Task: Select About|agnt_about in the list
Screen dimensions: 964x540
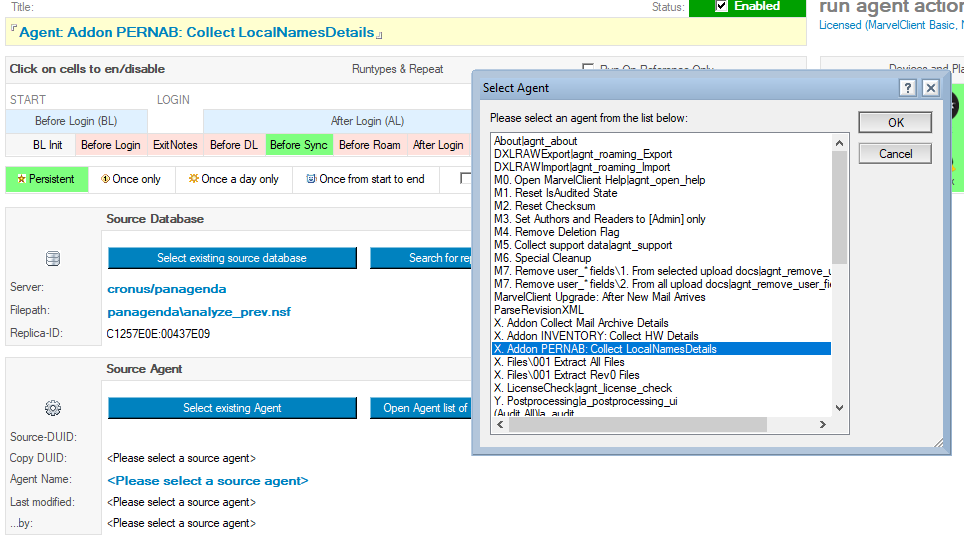Action: (662, 141)
